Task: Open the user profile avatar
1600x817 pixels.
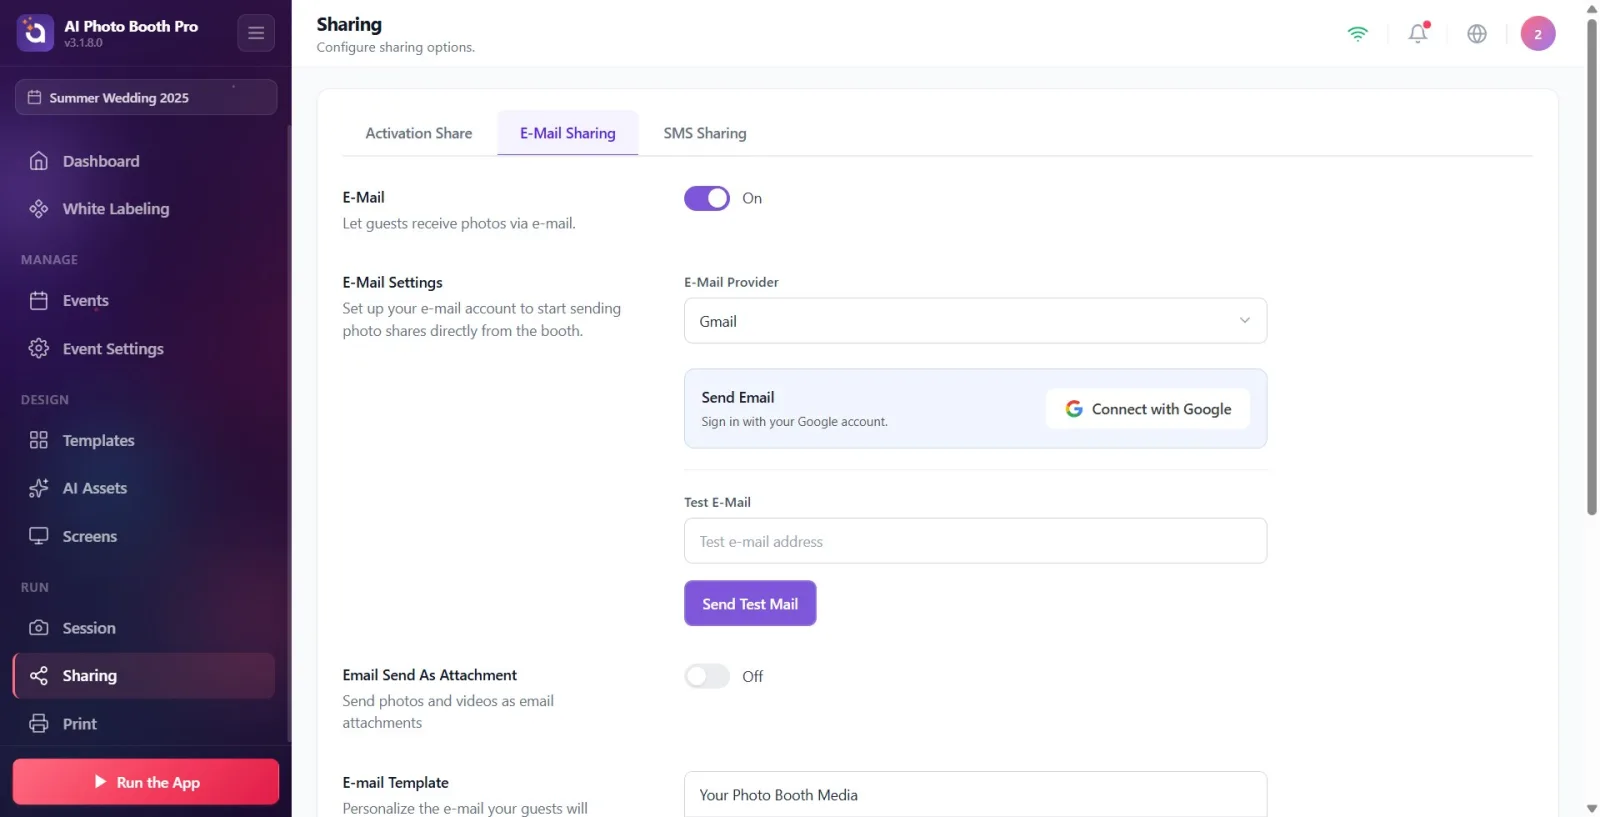Action: (x=1538, y=33)
